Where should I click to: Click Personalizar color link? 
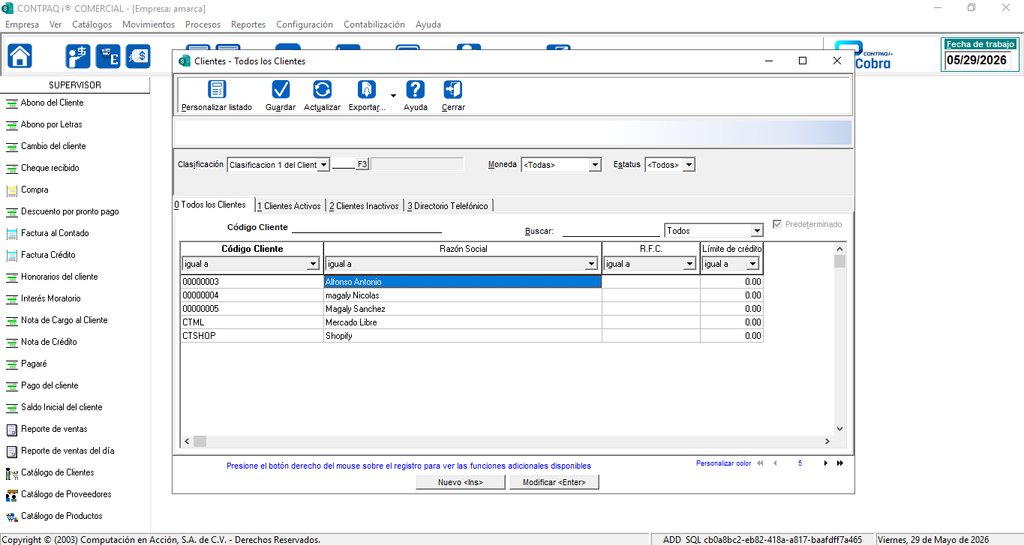pyautogui.click(x=724, y=463)
